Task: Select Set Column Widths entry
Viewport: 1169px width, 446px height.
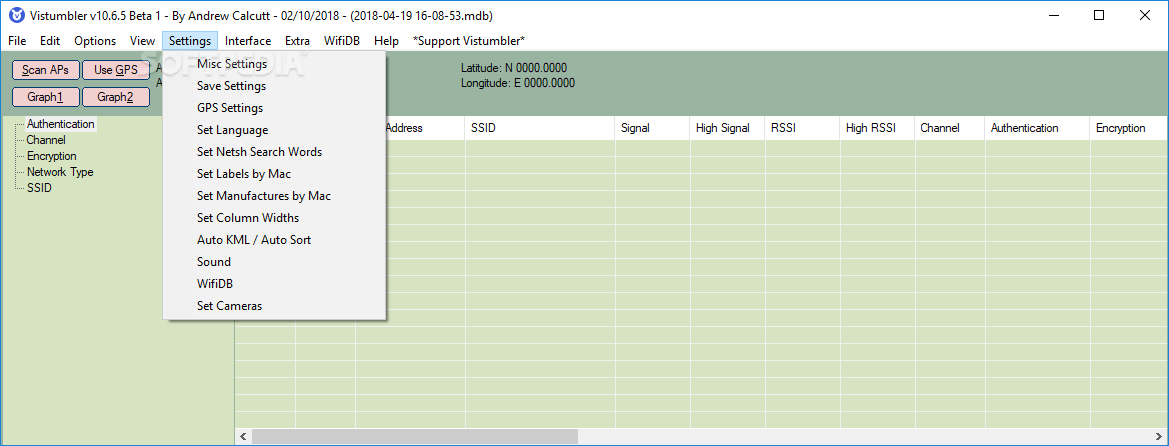Action: point(274,219)
